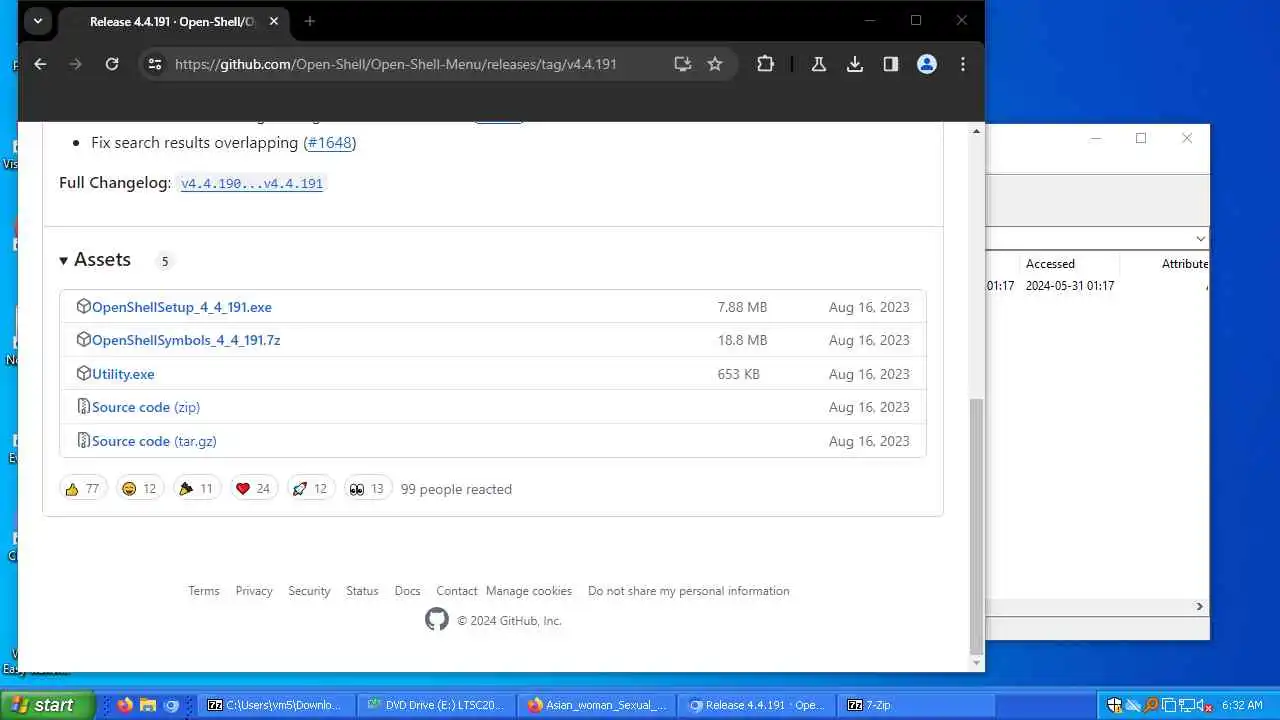
Task: Open the Chrome profile avatar
Action: pos(927,64)
